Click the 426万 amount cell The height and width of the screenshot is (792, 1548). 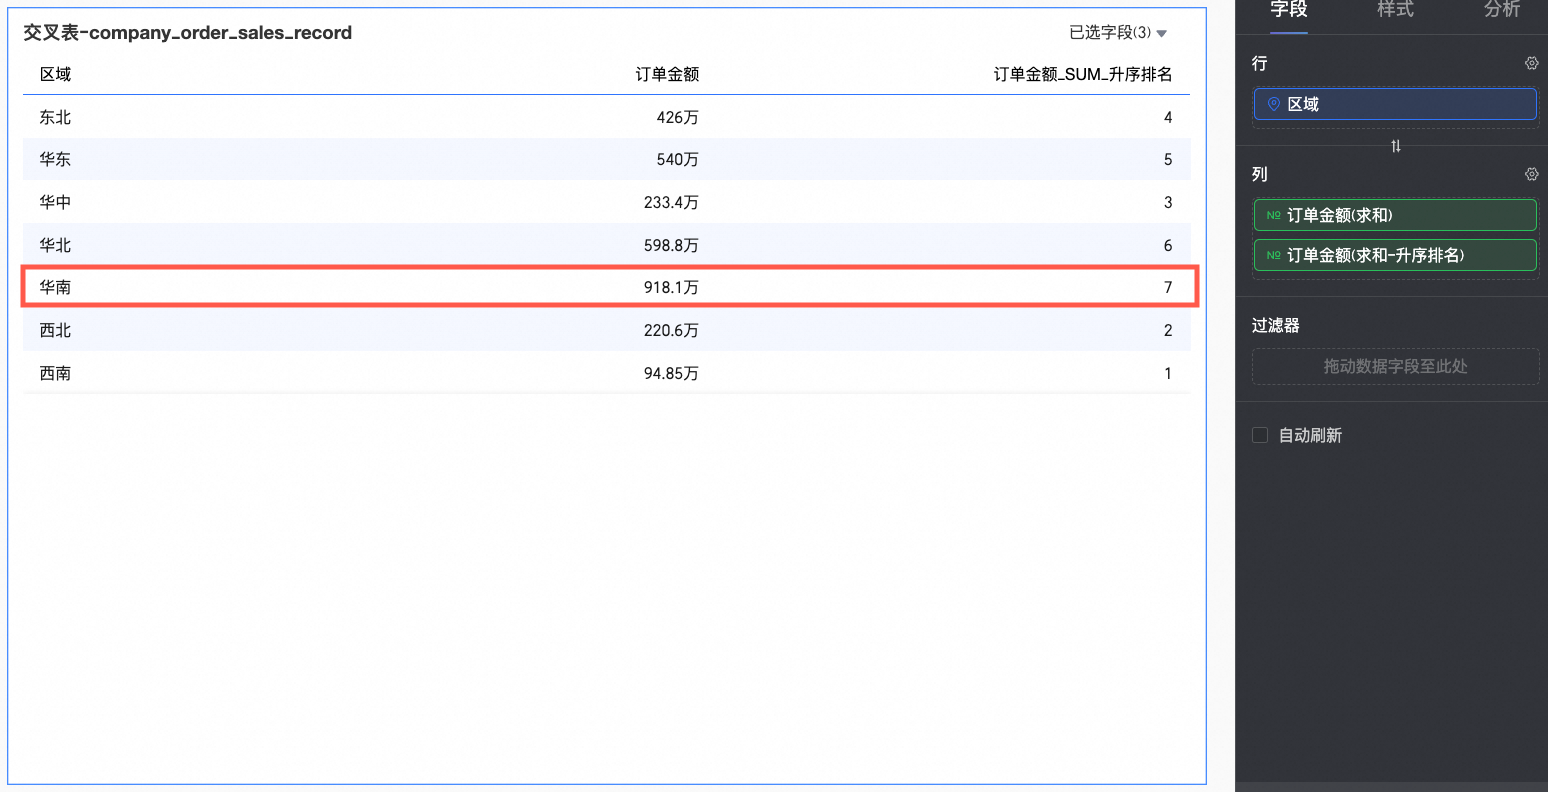tap(677, 117)
